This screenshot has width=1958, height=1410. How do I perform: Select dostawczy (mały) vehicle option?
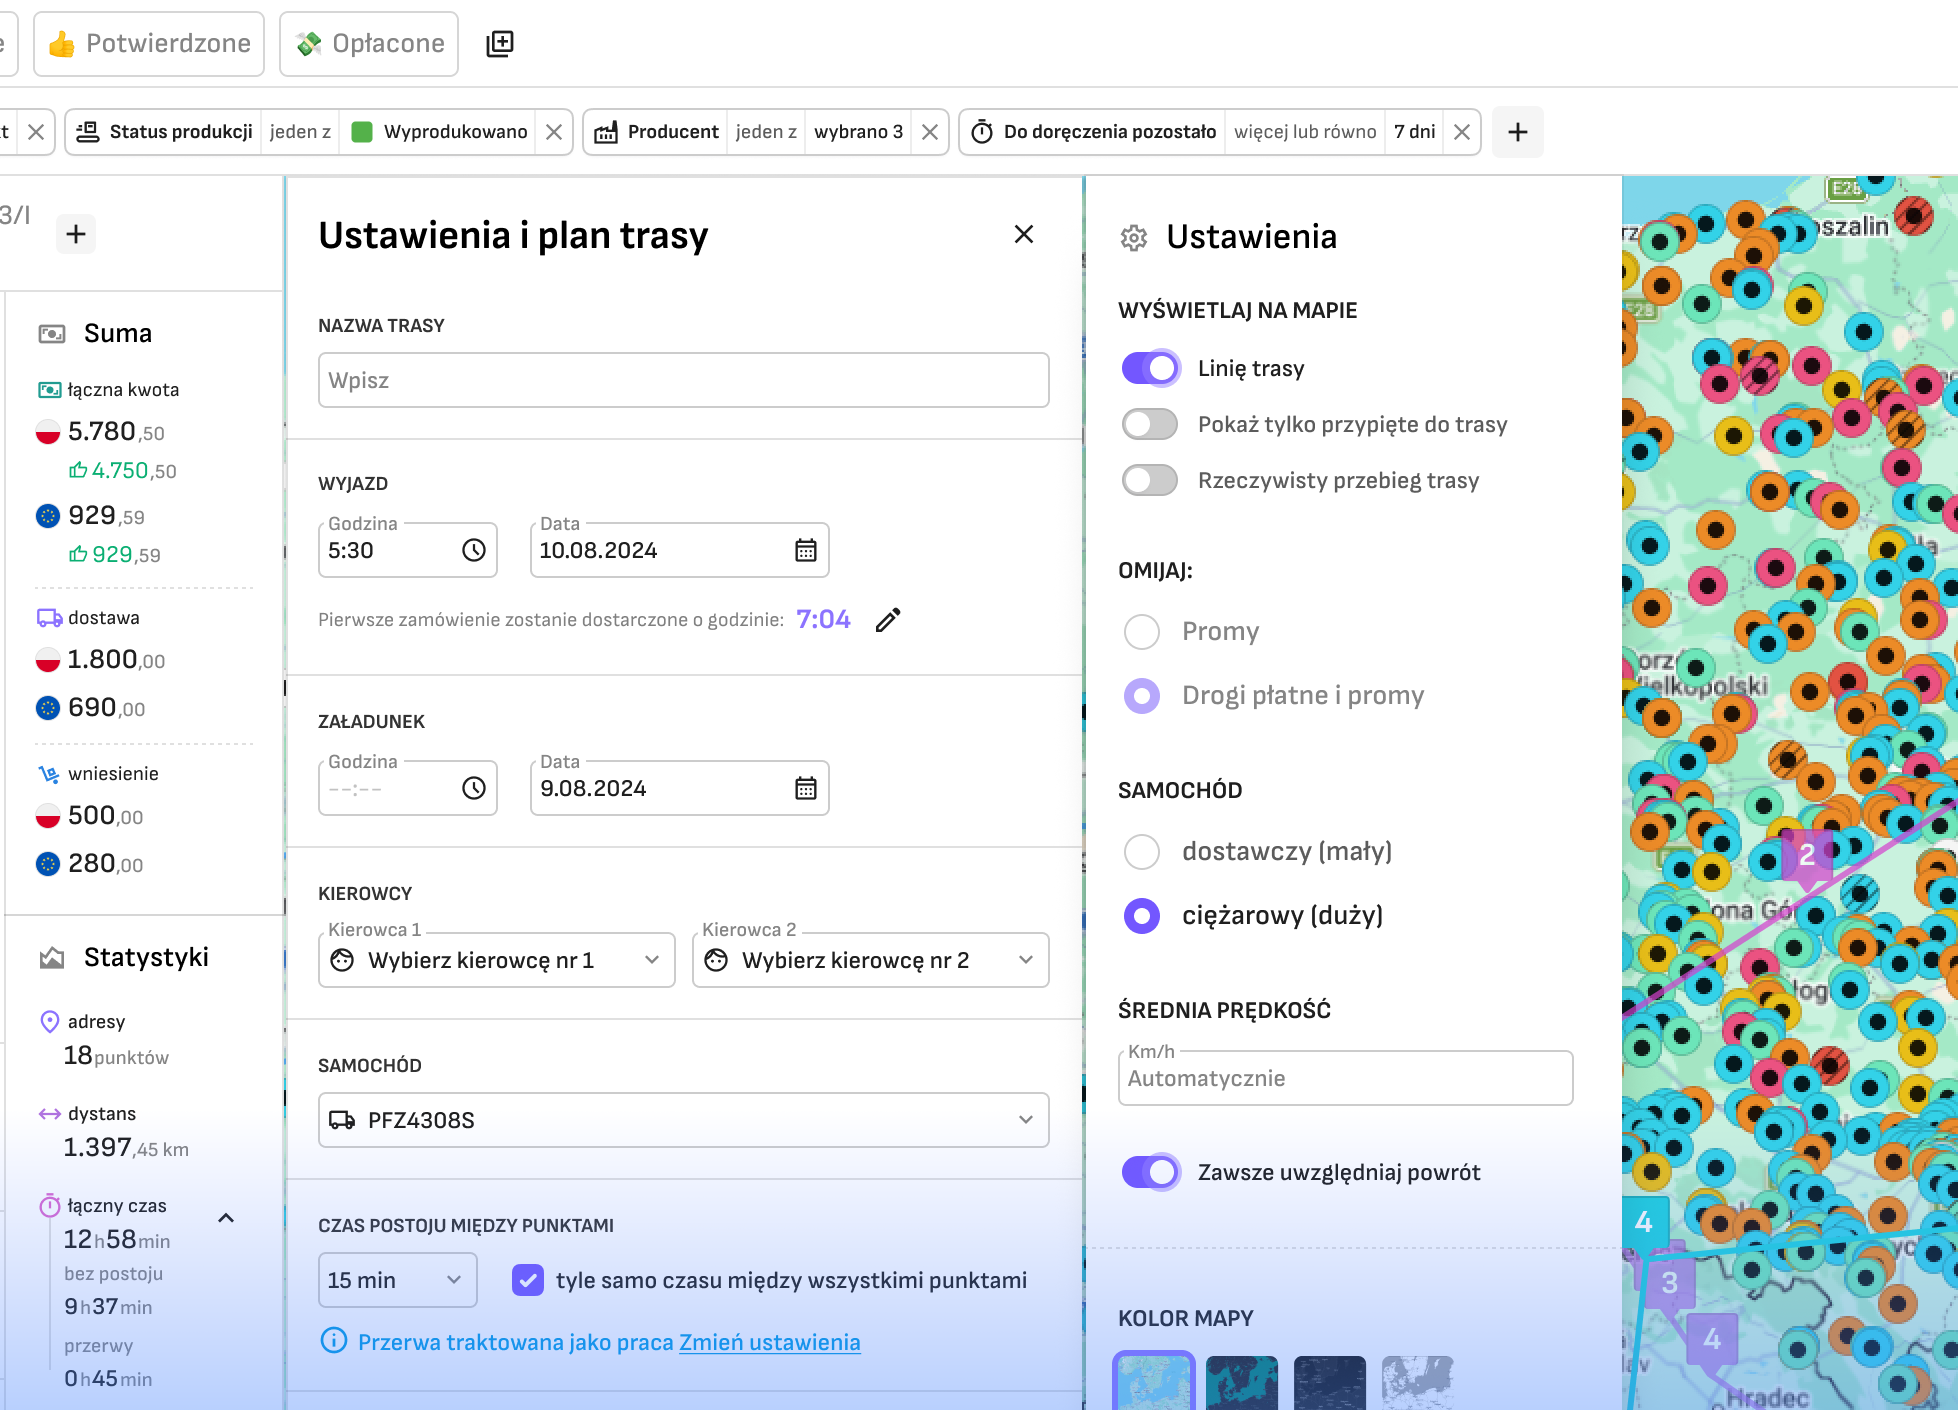(x=1142, y=852)
